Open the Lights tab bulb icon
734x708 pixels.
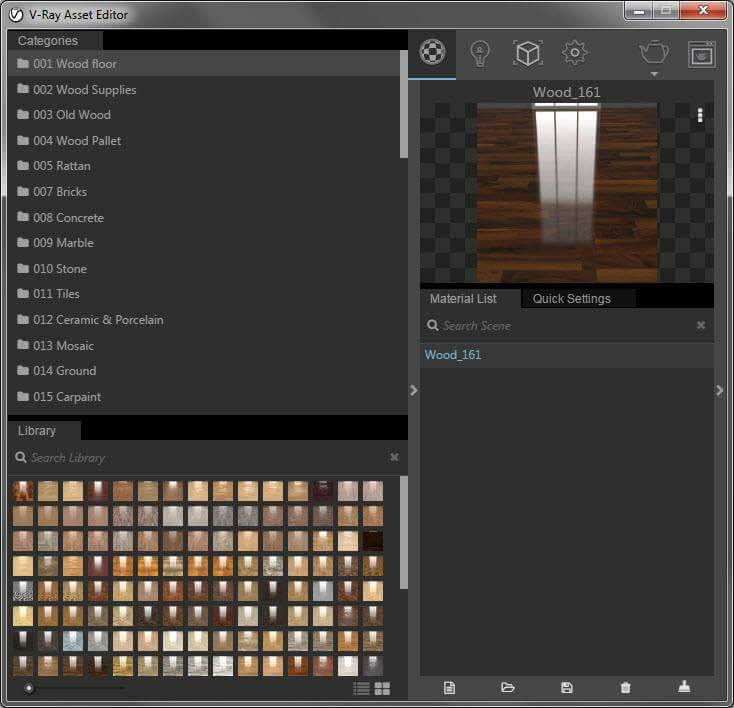480,53
